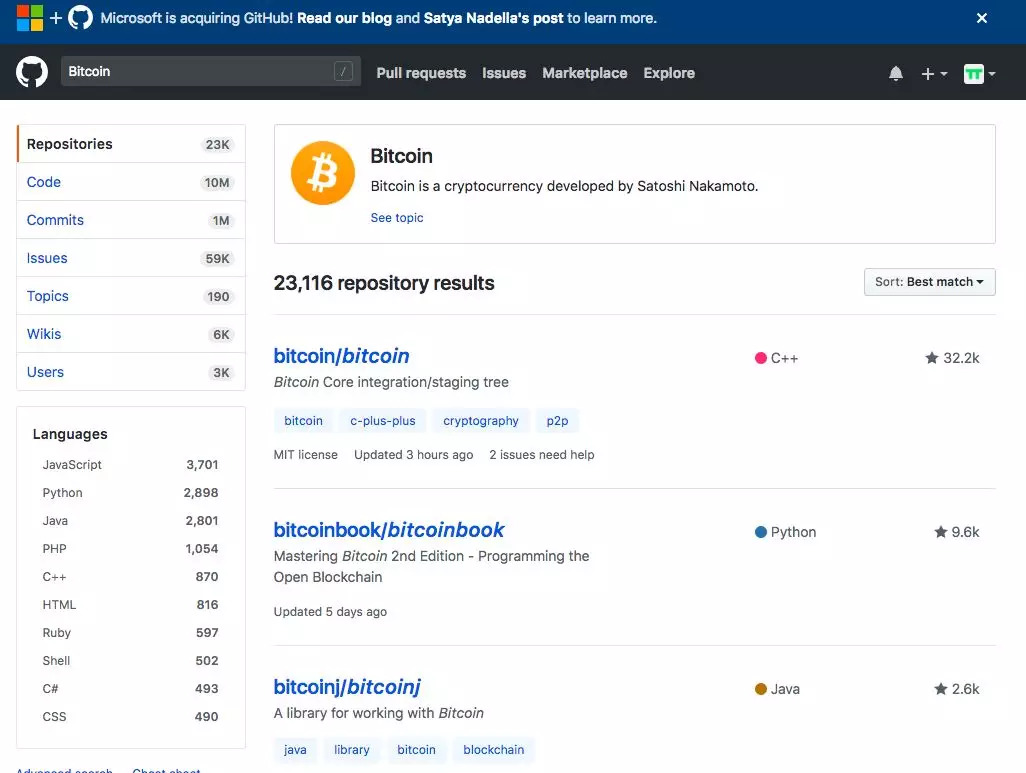Screen dimensions: 1026x773
Task: Open Issues in the top navbar
Action: click(x=504, y=73)
